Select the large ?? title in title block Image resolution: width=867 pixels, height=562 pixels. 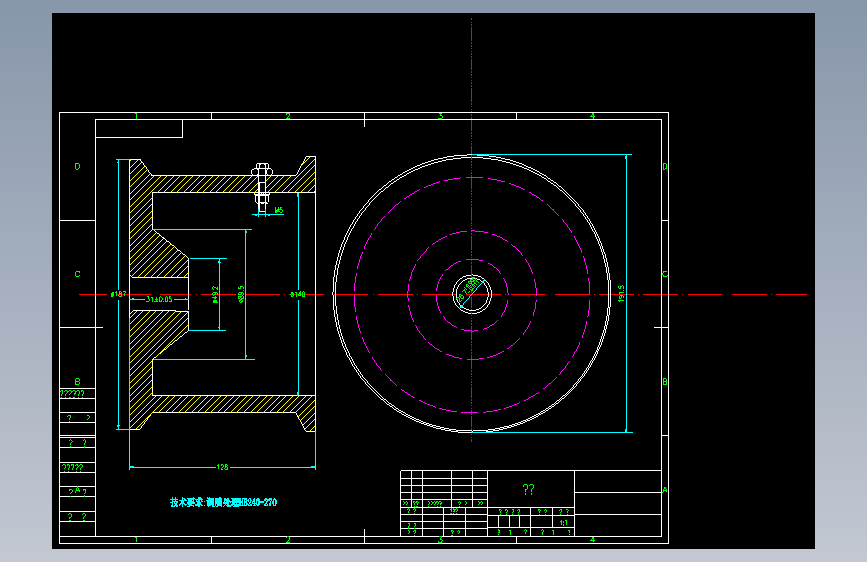[x=529, y=490]
